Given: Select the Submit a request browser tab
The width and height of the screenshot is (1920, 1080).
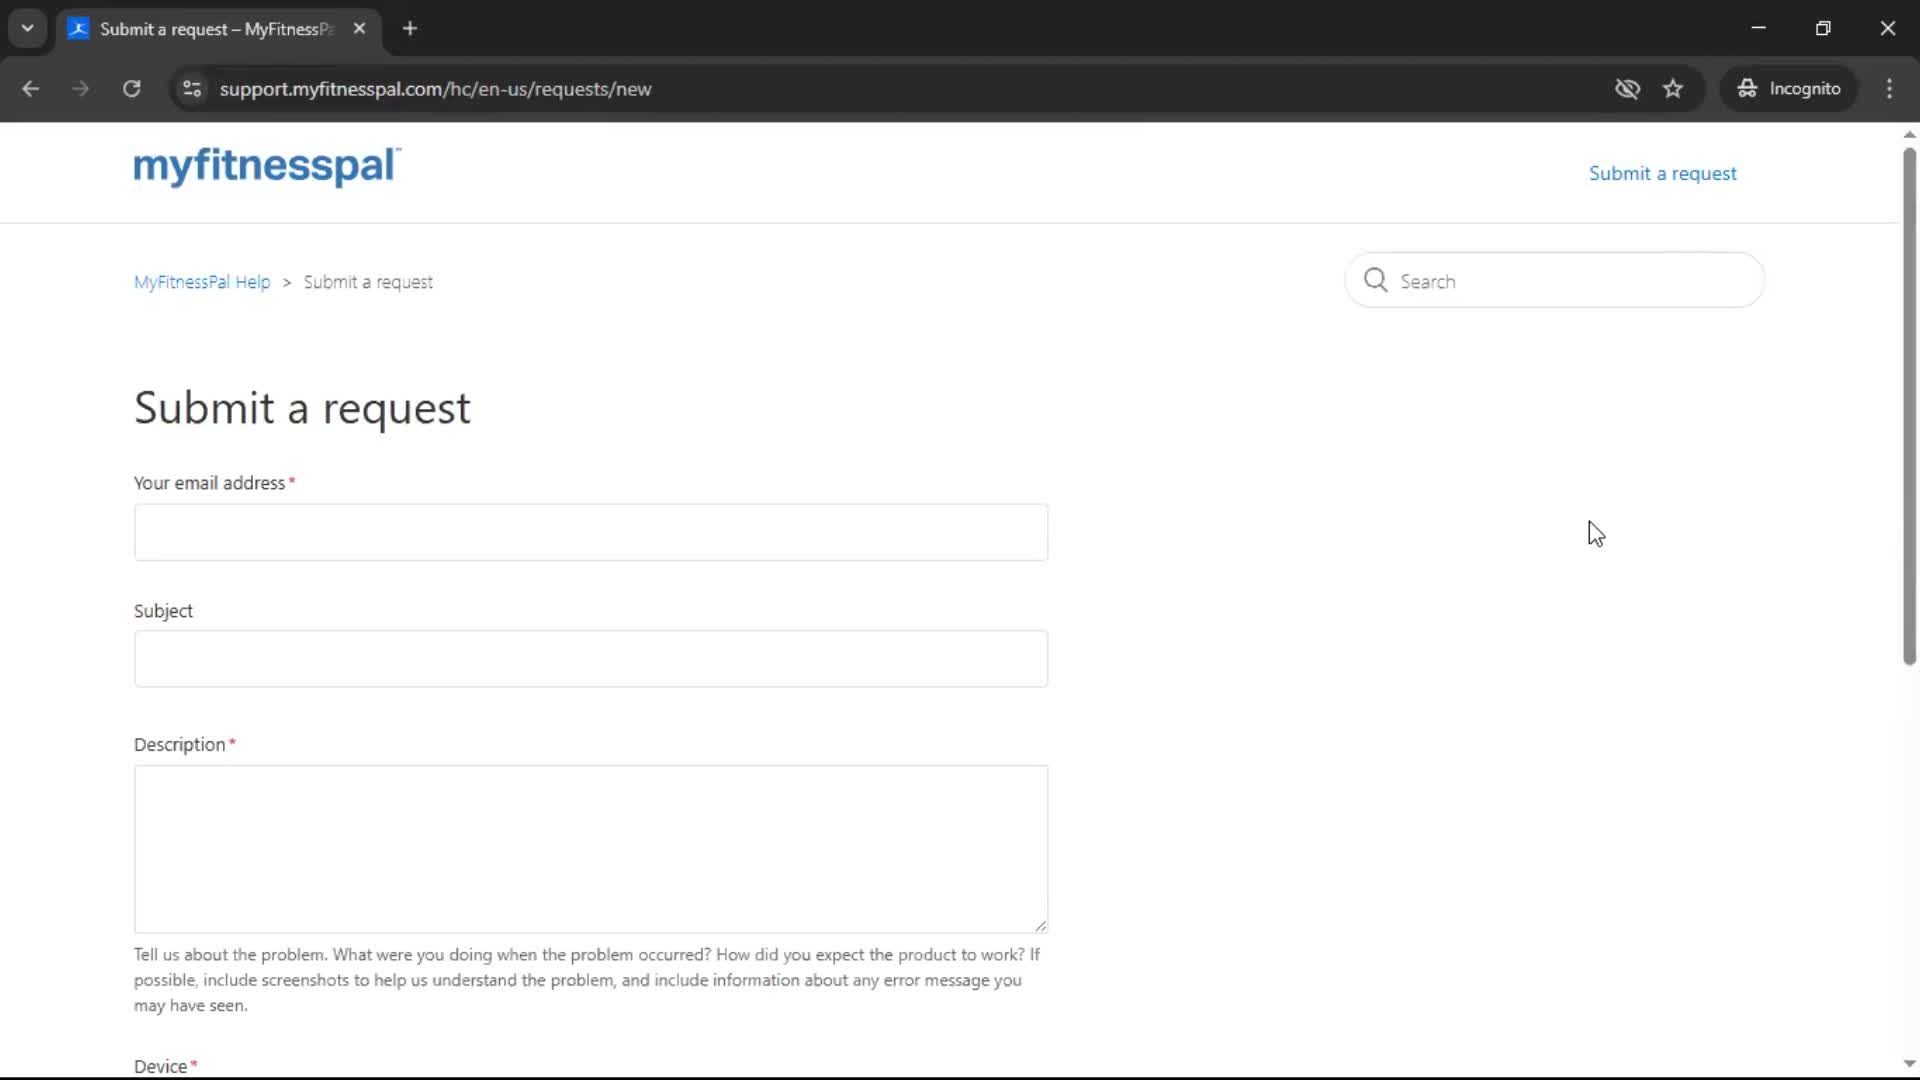Looking at the screenshot, I should pyautogui.click(x=218, y=29).
